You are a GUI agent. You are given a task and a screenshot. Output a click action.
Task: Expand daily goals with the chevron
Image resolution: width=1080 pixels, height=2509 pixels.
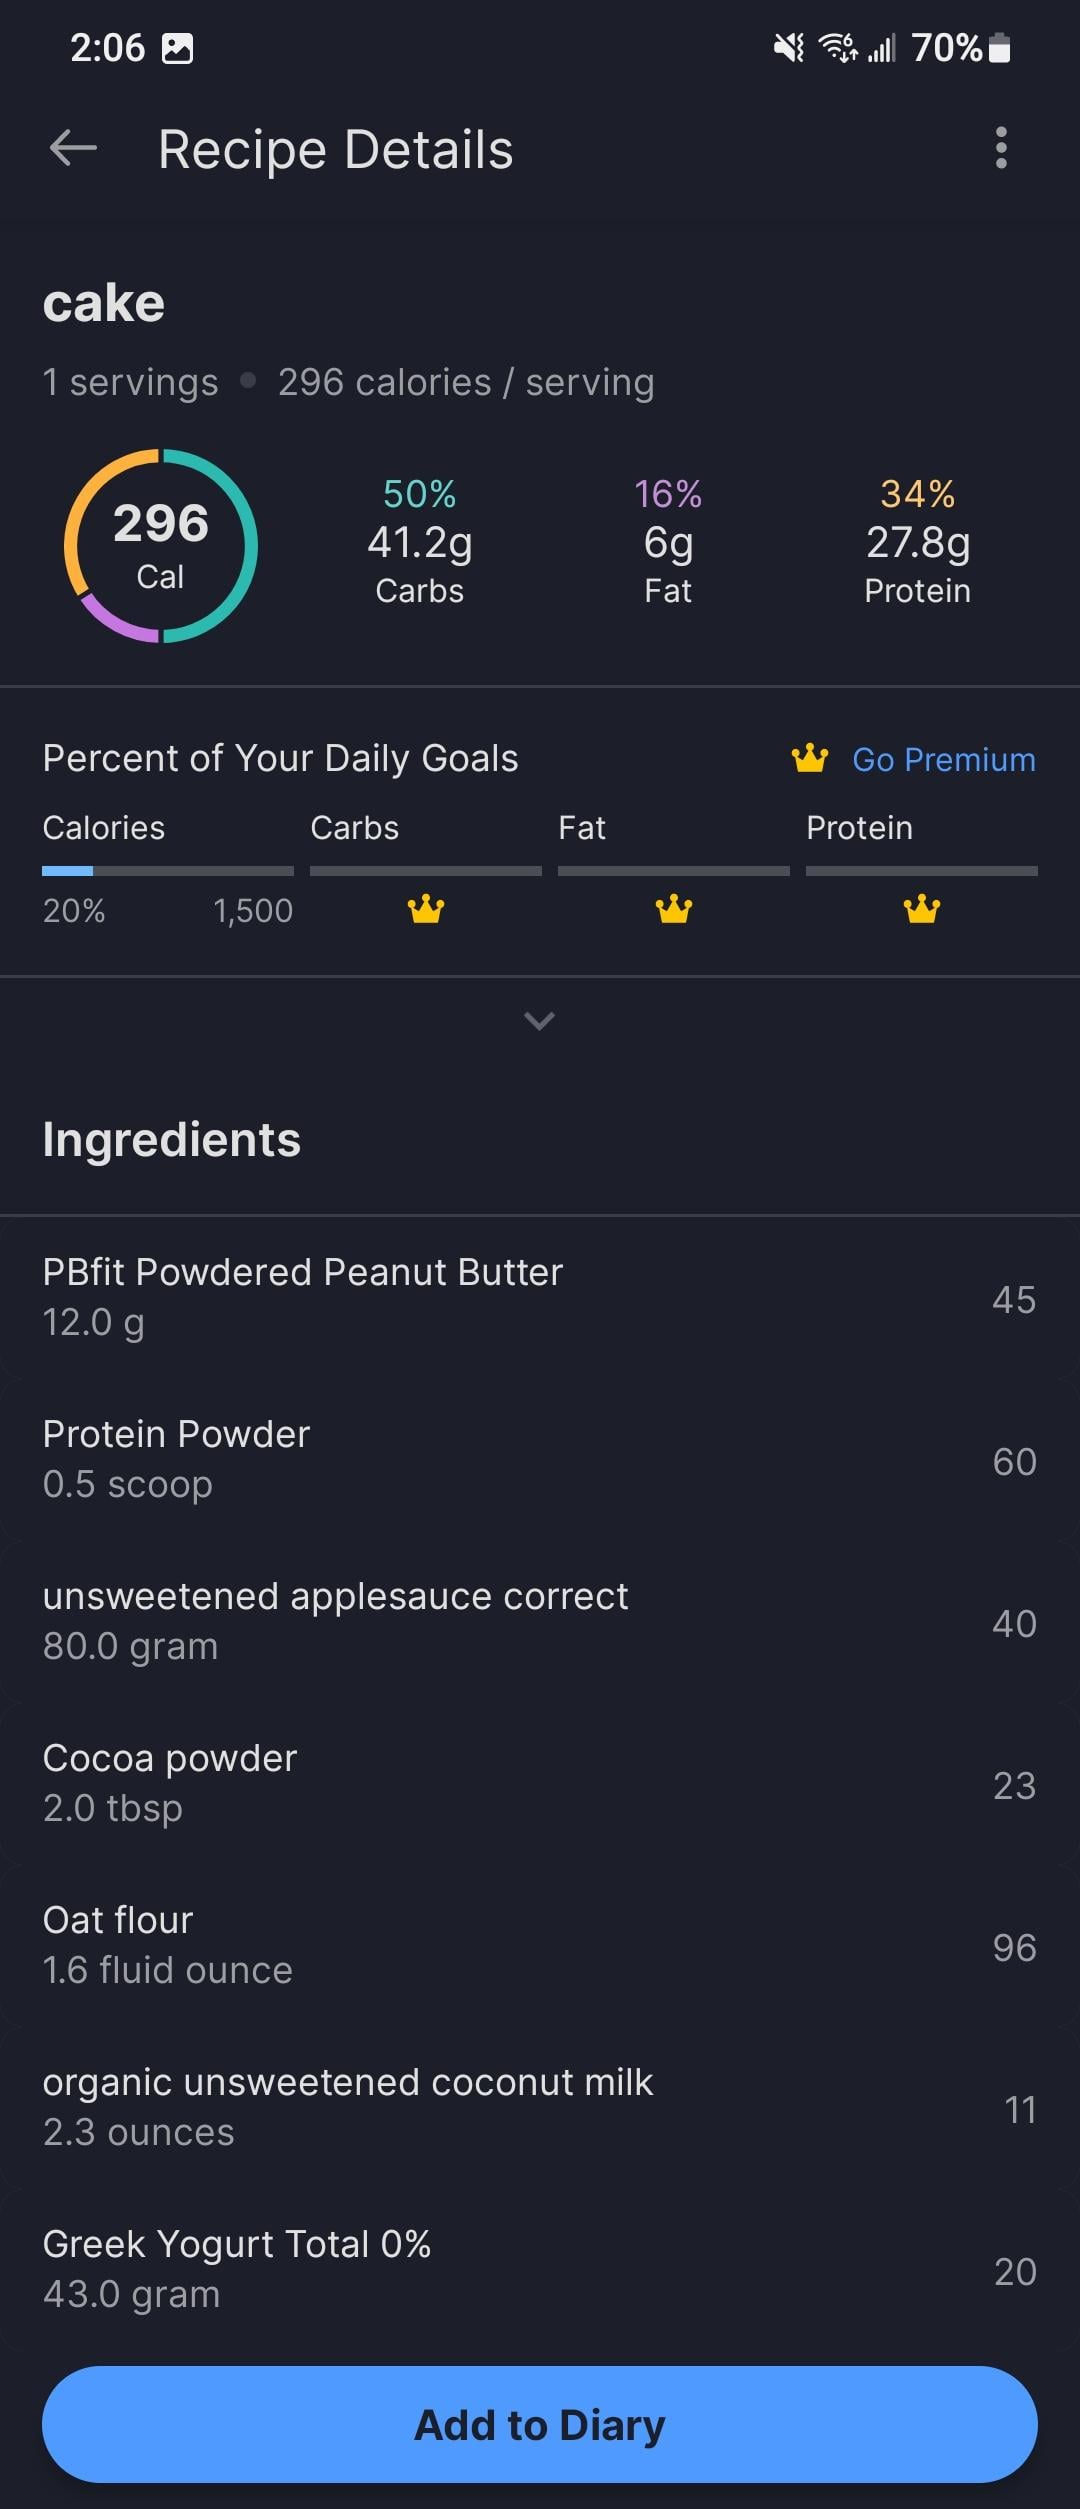[539, 1020]
